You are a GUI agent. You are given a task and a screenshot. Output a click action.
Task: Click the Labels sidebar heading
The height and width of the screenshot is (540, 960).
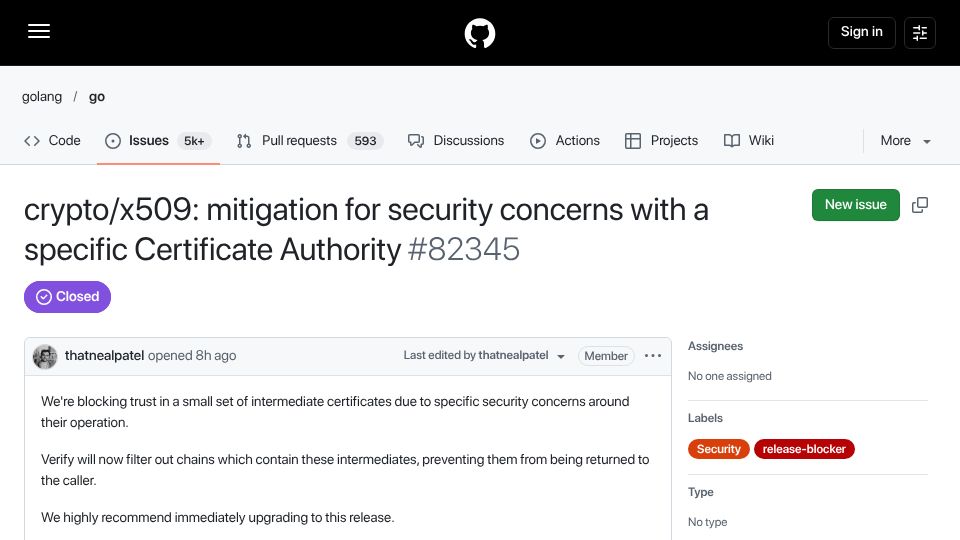[705, 418]
